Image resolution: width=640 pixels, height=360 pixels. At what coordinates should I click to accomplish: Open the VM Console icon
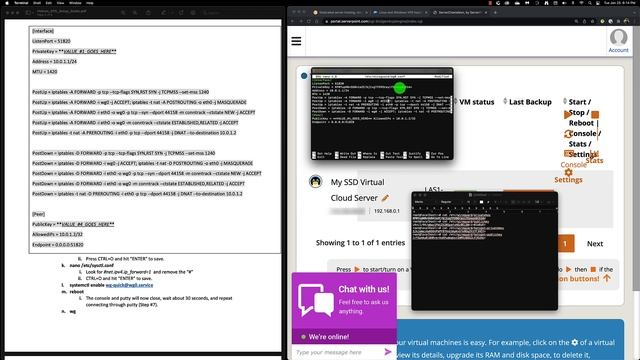point(569,153)
